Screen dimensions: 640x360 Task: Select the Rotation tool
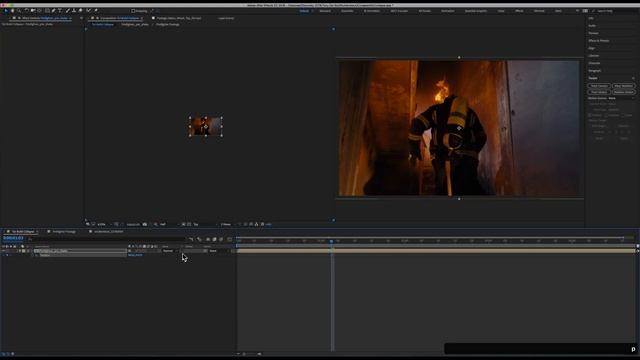coord(27,11)
